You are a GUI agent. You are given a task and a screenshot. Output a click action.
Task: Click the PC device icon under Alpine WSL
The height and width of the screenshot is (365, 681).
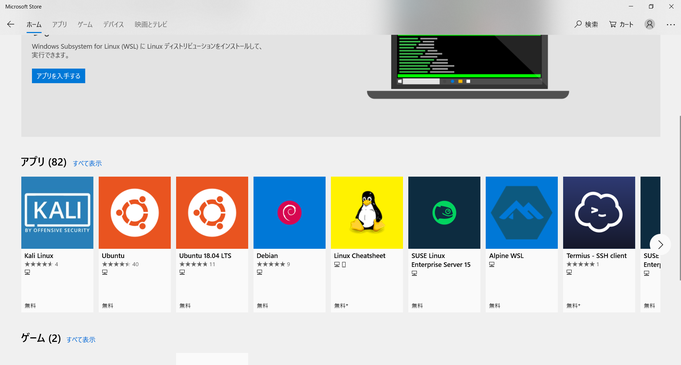492,264
